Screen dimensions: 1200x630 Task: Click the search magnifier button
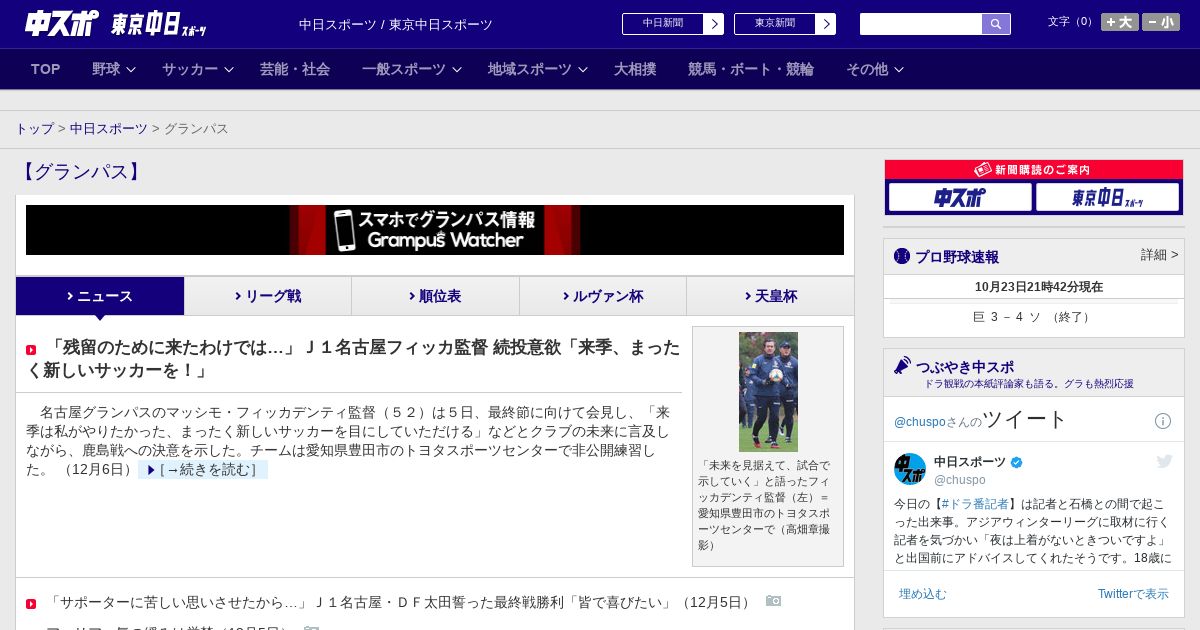click(x=996, y=24)
